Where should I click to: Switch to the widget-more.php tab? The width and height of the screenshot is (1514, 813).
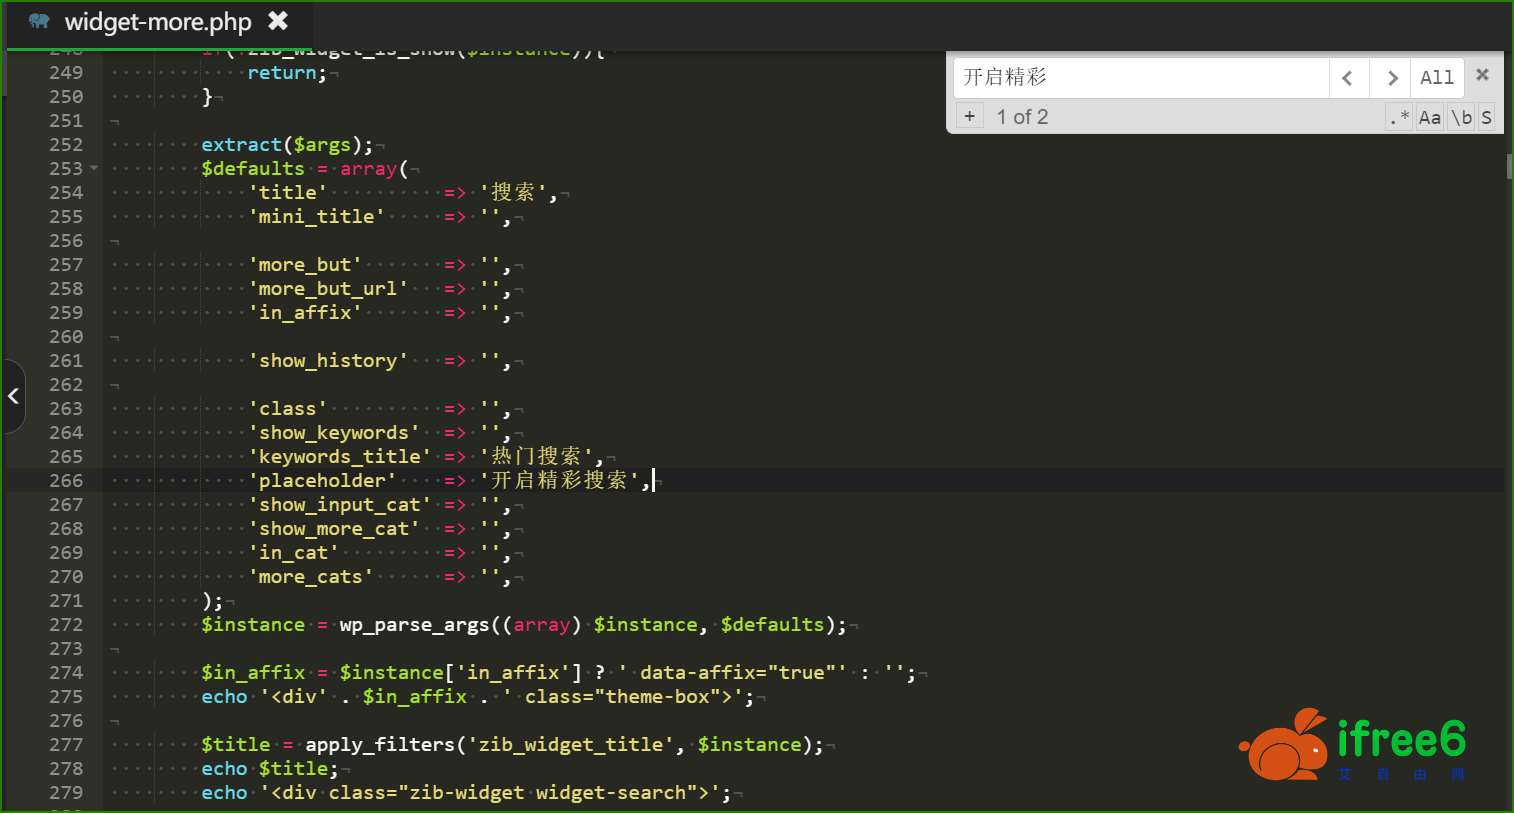pyautogui.click(x=158, y=22)
